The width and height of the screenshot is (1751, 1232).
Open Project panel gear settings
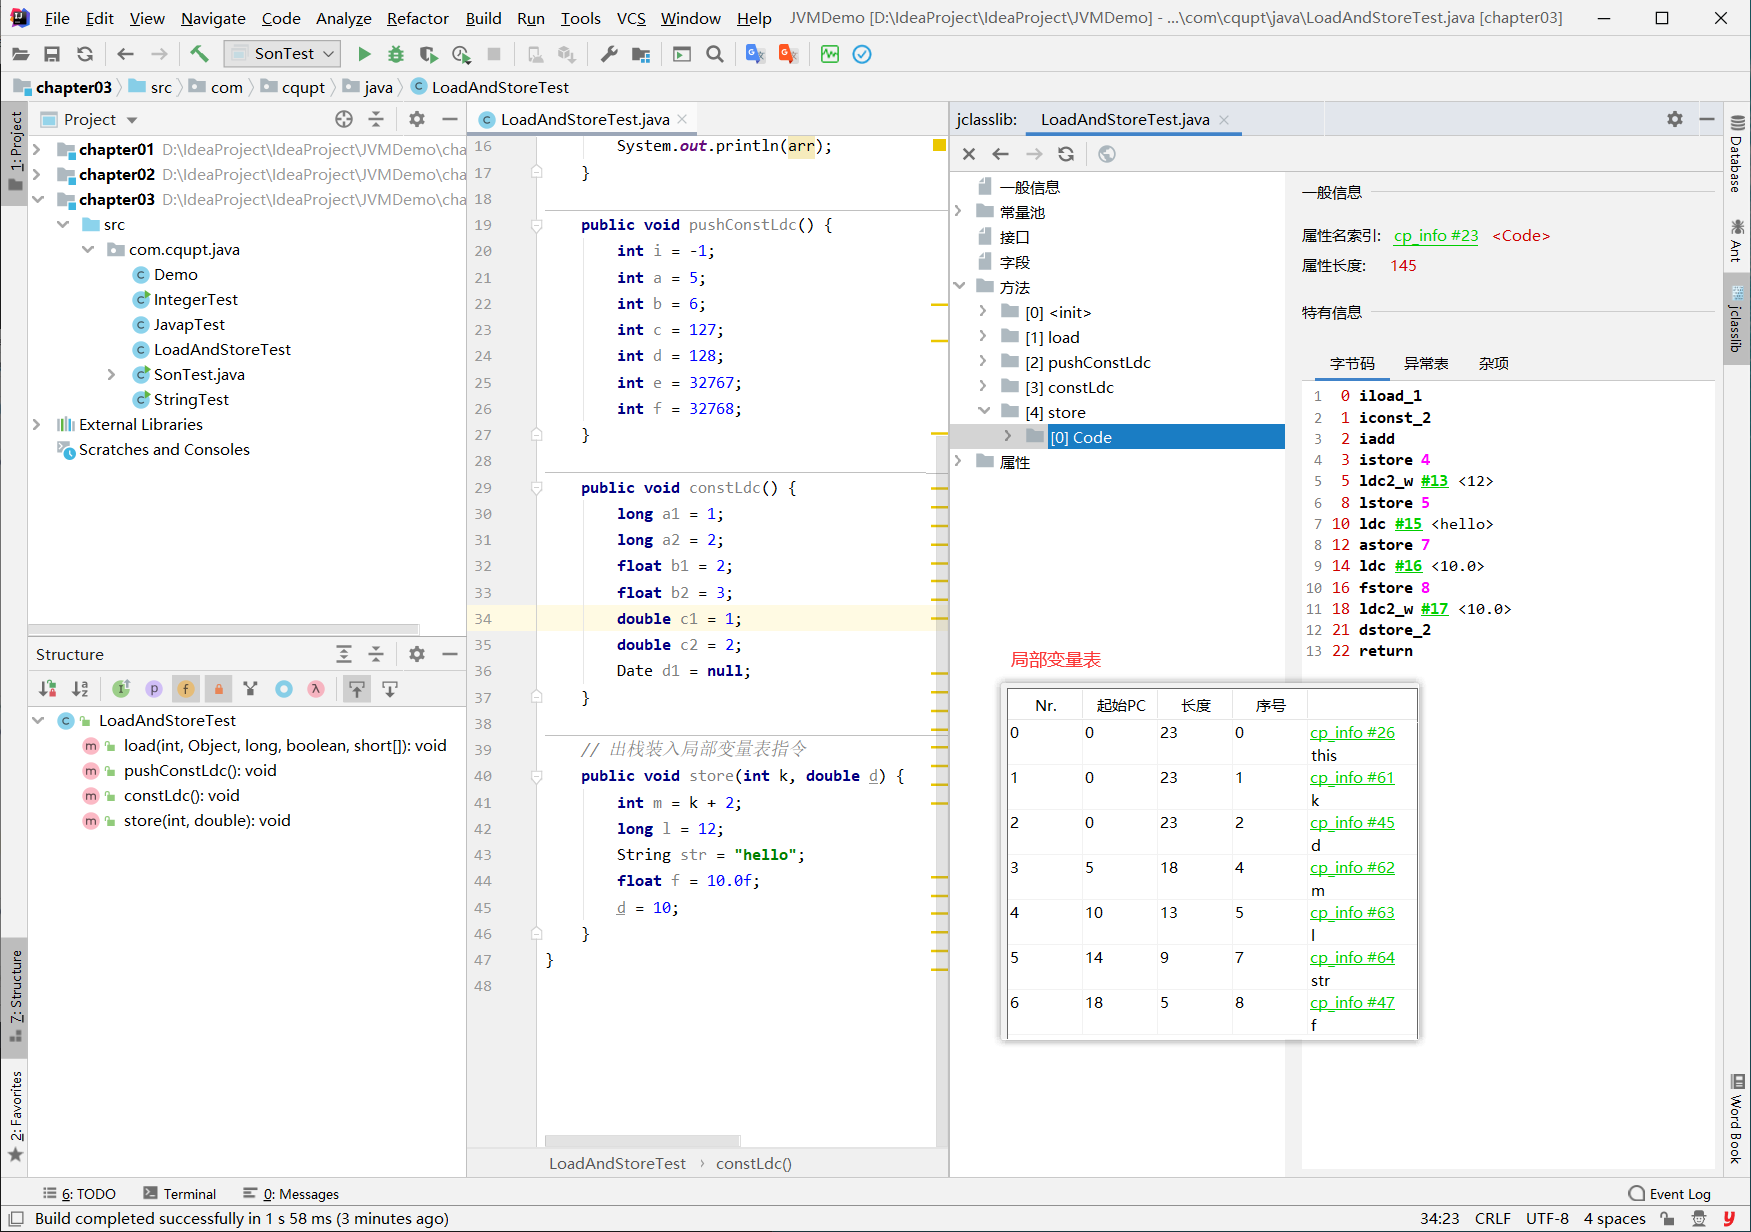pos(417,119)
